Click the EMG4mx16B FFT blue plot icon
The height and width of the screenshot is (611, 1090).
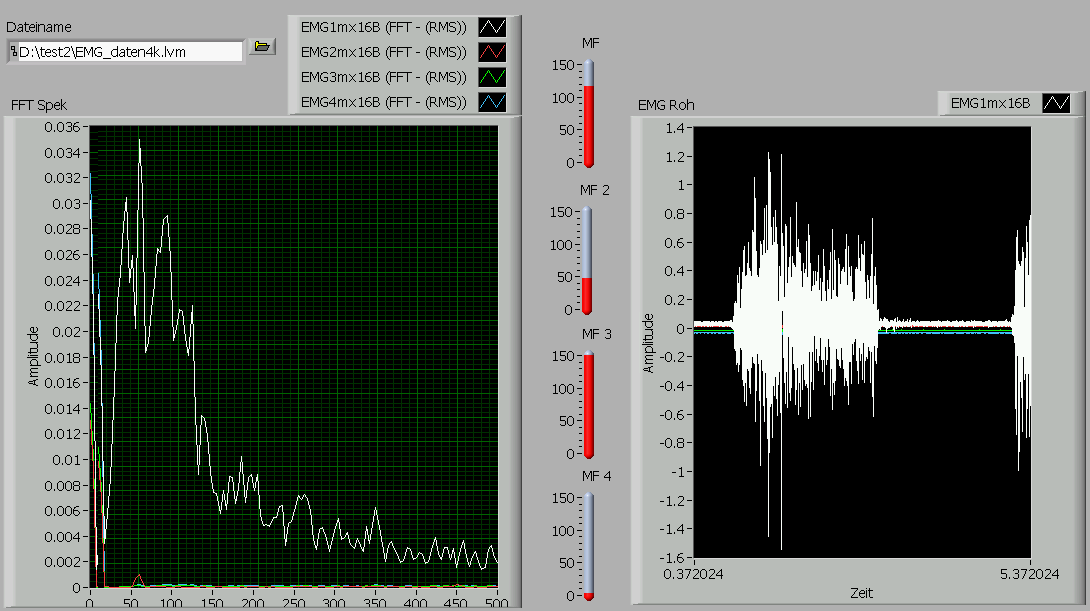click(492, 102)
